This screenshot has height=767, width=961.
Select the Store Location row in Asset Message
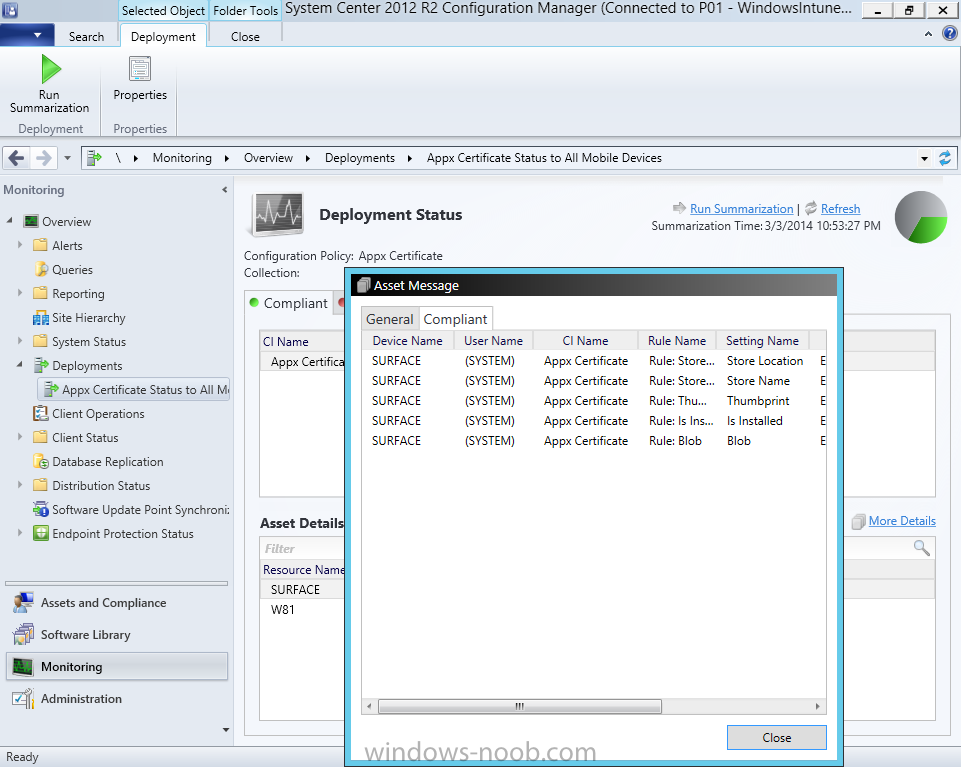click(x=593, y=361)
